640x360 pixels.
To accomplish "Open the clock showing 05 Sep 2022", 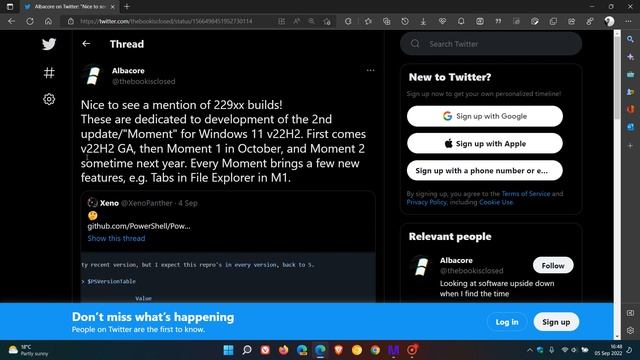I will coord(608,350).
